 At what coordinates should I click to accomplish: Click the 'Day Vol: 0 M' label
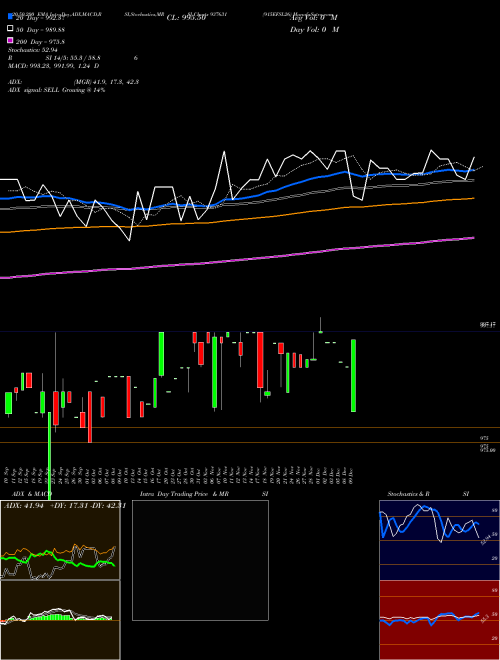pyautogui.click(x=314, y=29)
